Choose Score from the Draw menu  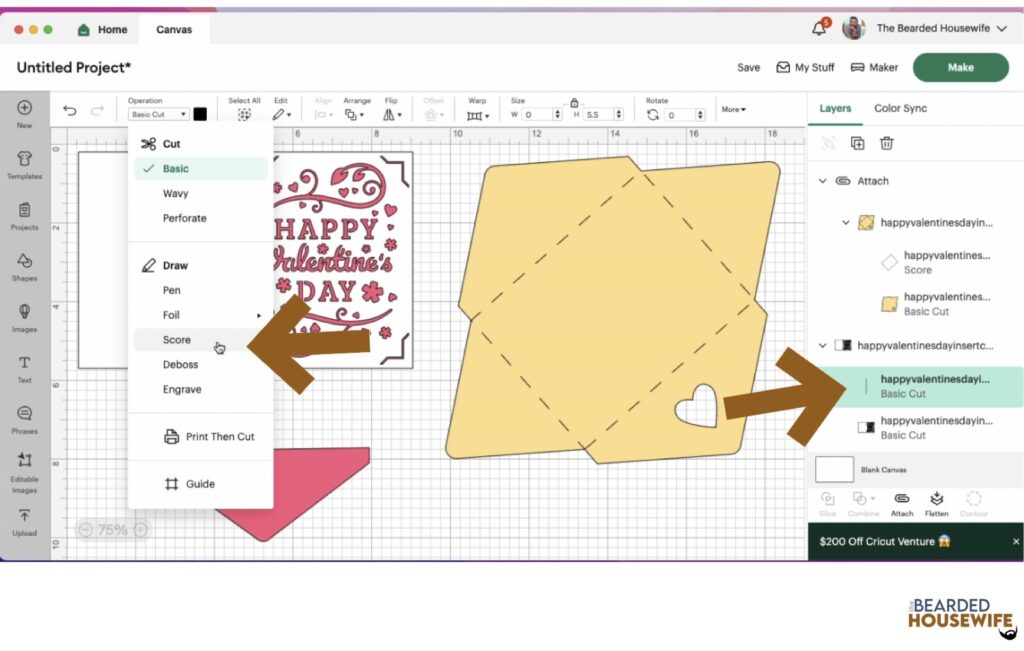tap(177, 340)
